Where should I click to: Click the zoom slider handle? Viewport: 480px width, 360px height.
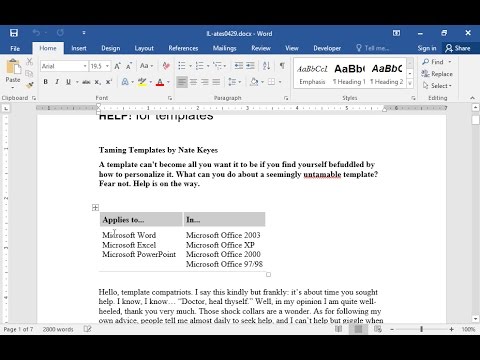(x=422, y=329)
